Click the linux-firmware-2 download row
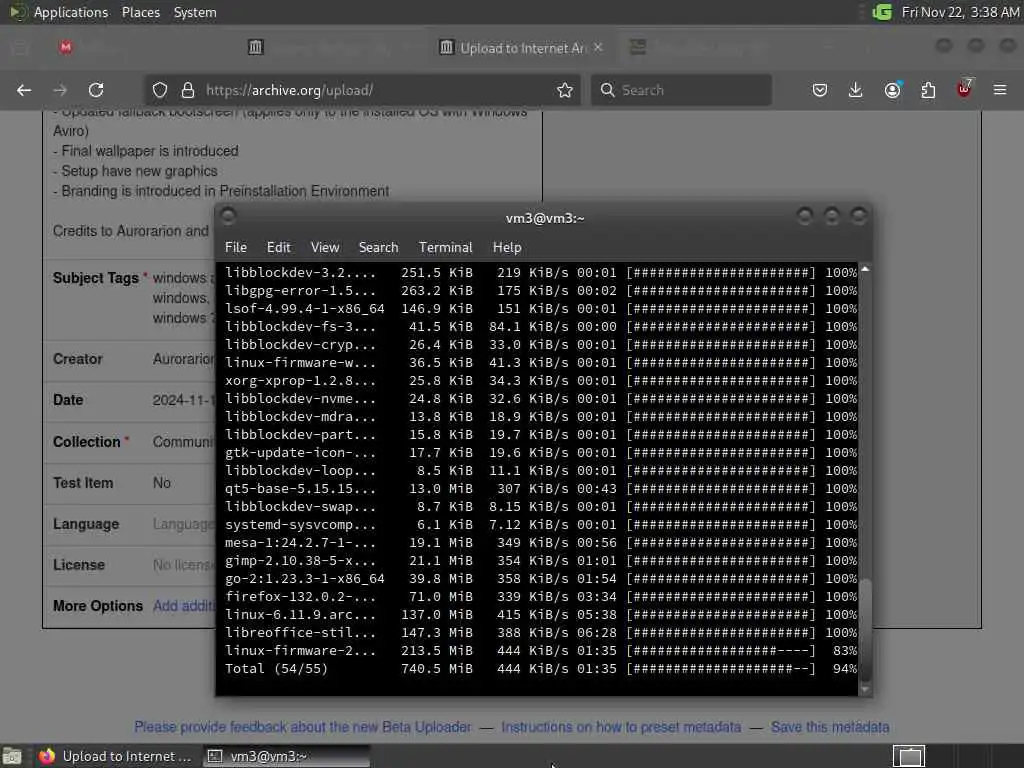The height and width of the screenshot is (768, 1024). click(541, 650)
